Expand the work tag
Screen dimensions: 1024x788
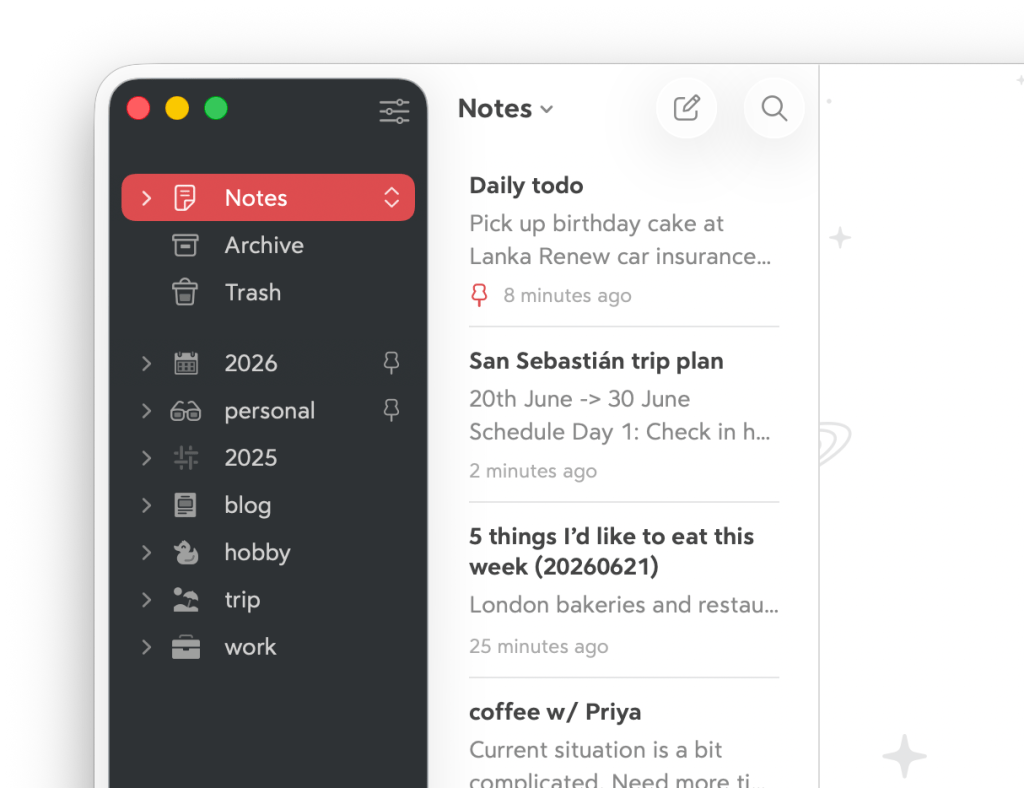point(147,647)
